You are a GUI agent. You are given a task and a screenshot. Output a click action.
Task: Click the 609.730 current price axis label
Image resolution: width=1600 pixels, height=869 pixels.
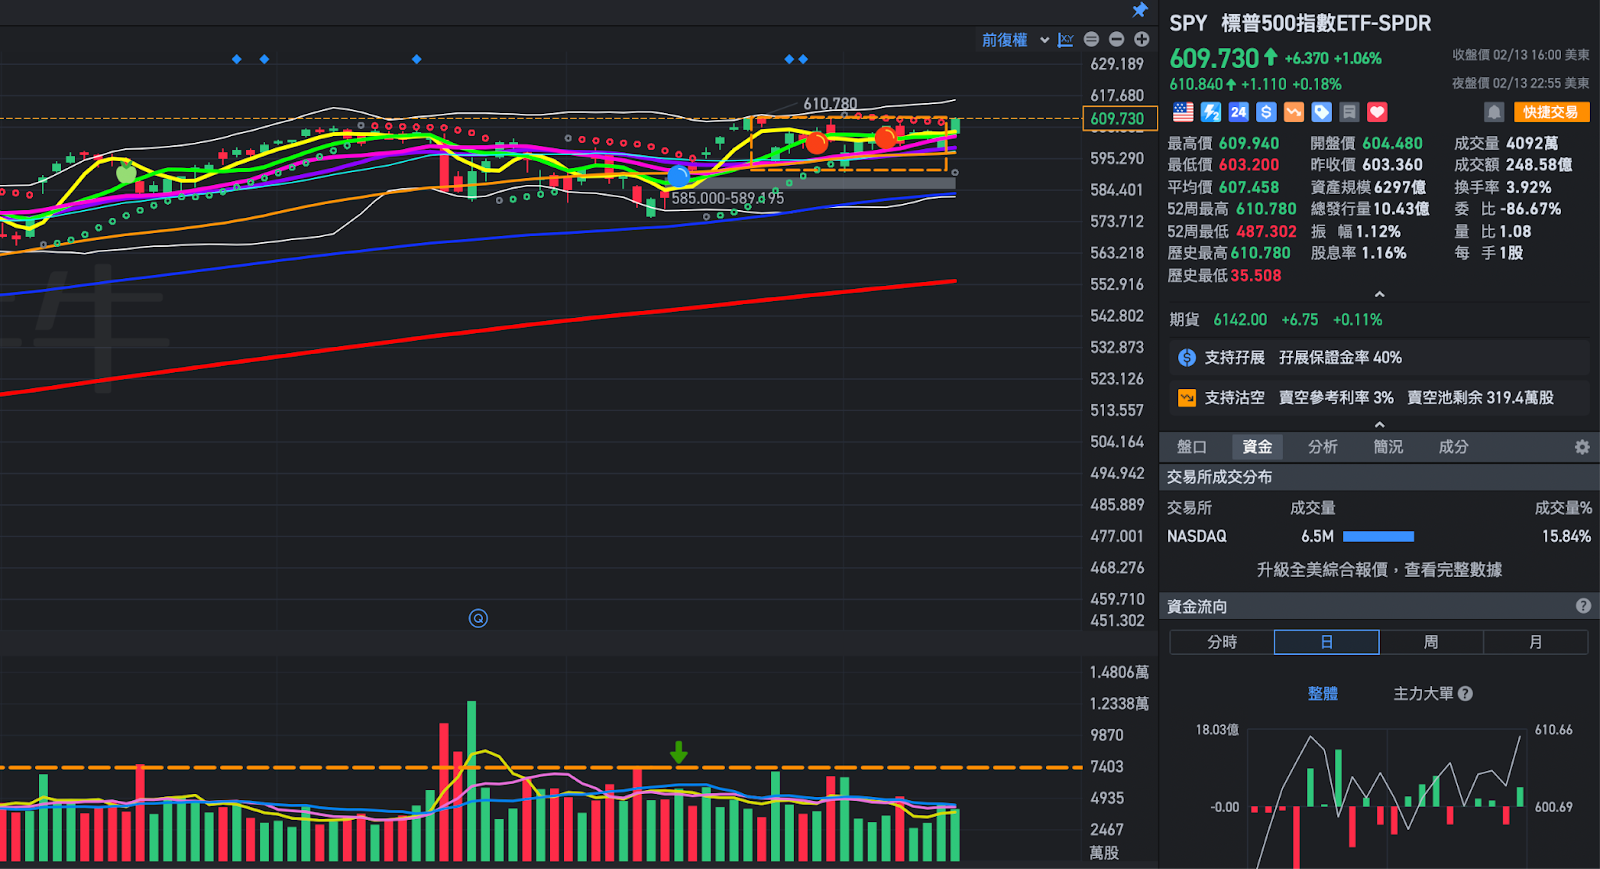coord(1119,118)
